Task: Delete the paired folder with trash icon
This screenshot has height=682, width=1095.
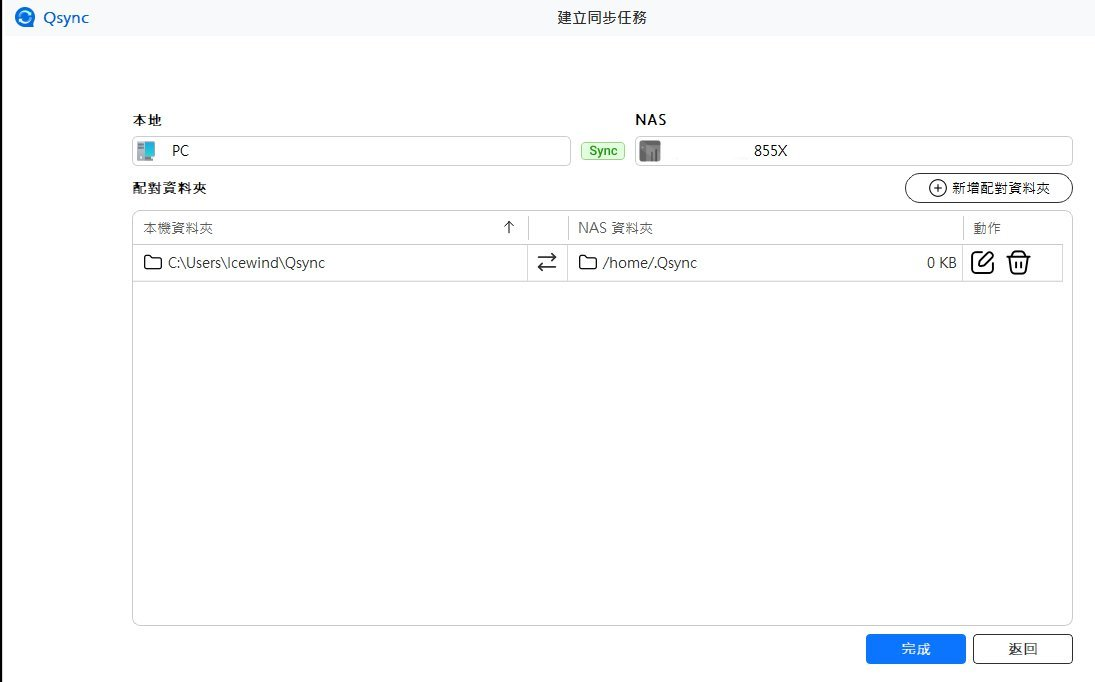Action: [1018, 262]
